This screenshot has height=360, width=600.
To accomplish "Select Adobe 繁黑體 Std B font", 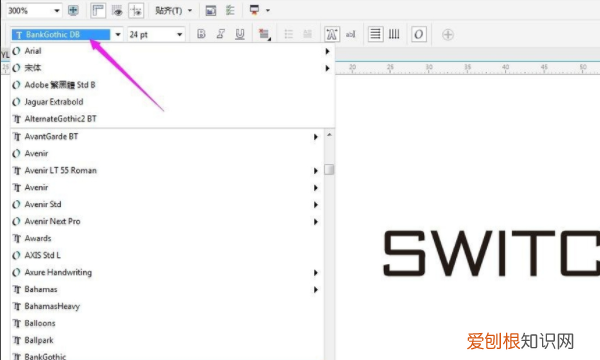I will [x=60, y=85].
